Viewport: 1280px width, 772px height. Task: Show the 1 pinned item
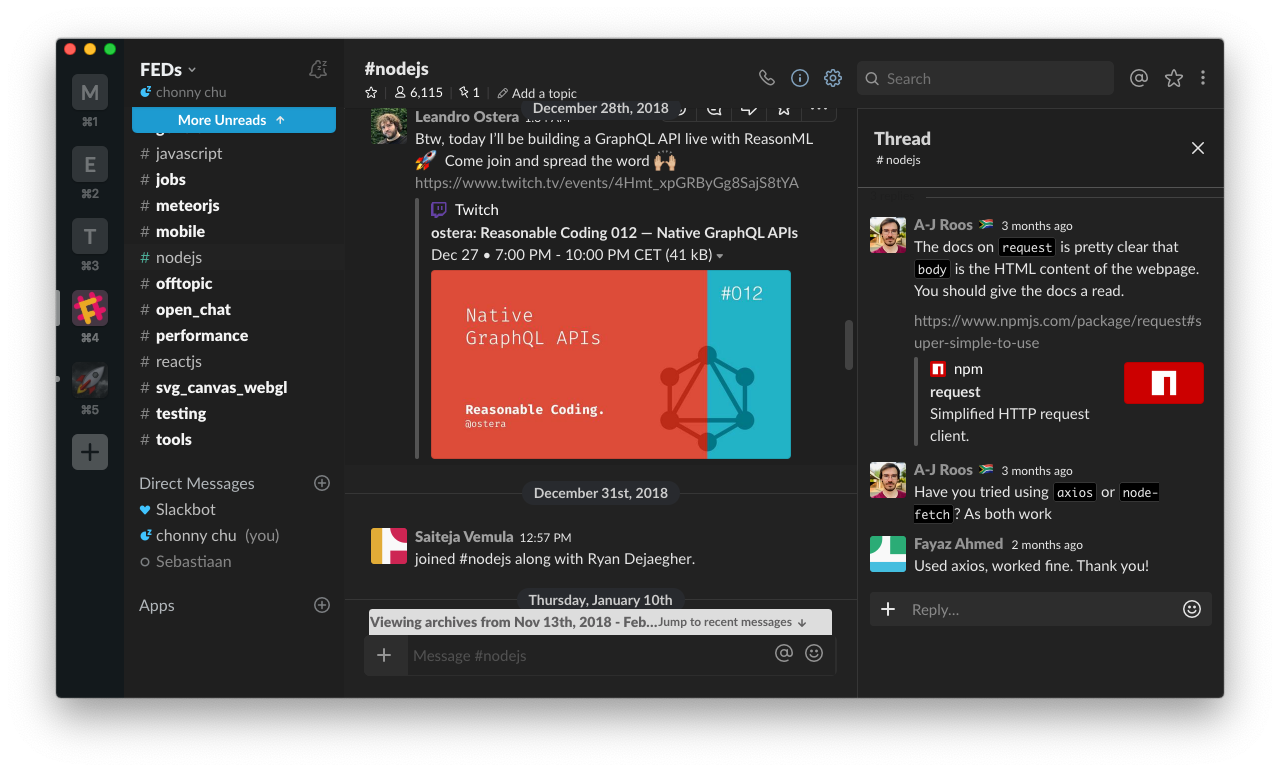coord(469,92)
